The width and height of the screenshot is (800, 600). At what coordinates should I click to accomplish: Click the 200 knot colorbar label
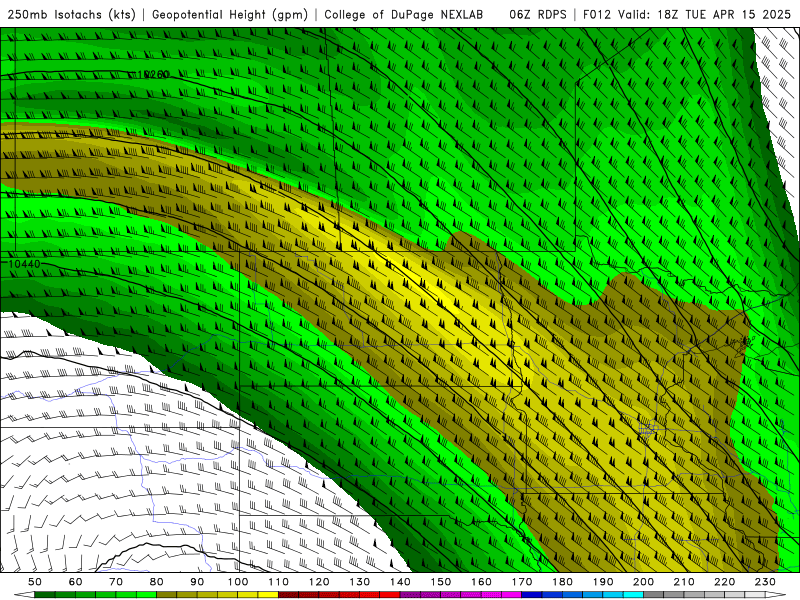[643, 582]
